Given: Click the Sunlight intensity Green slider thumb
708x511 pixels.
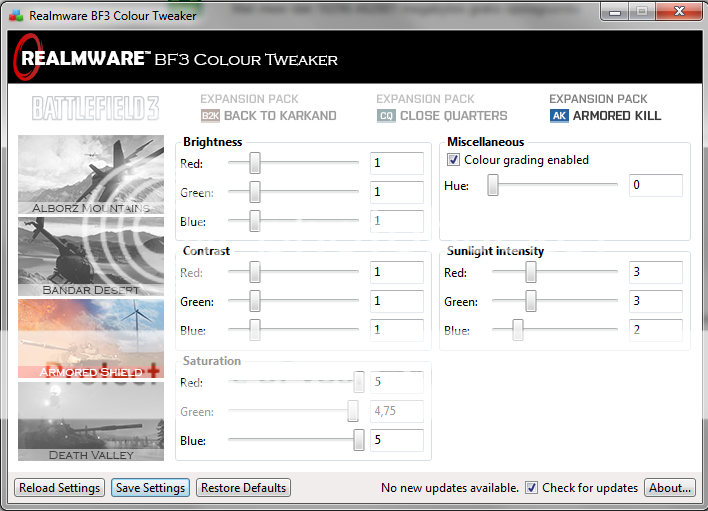Looking at the screenshot, I should tap(531, 301).
